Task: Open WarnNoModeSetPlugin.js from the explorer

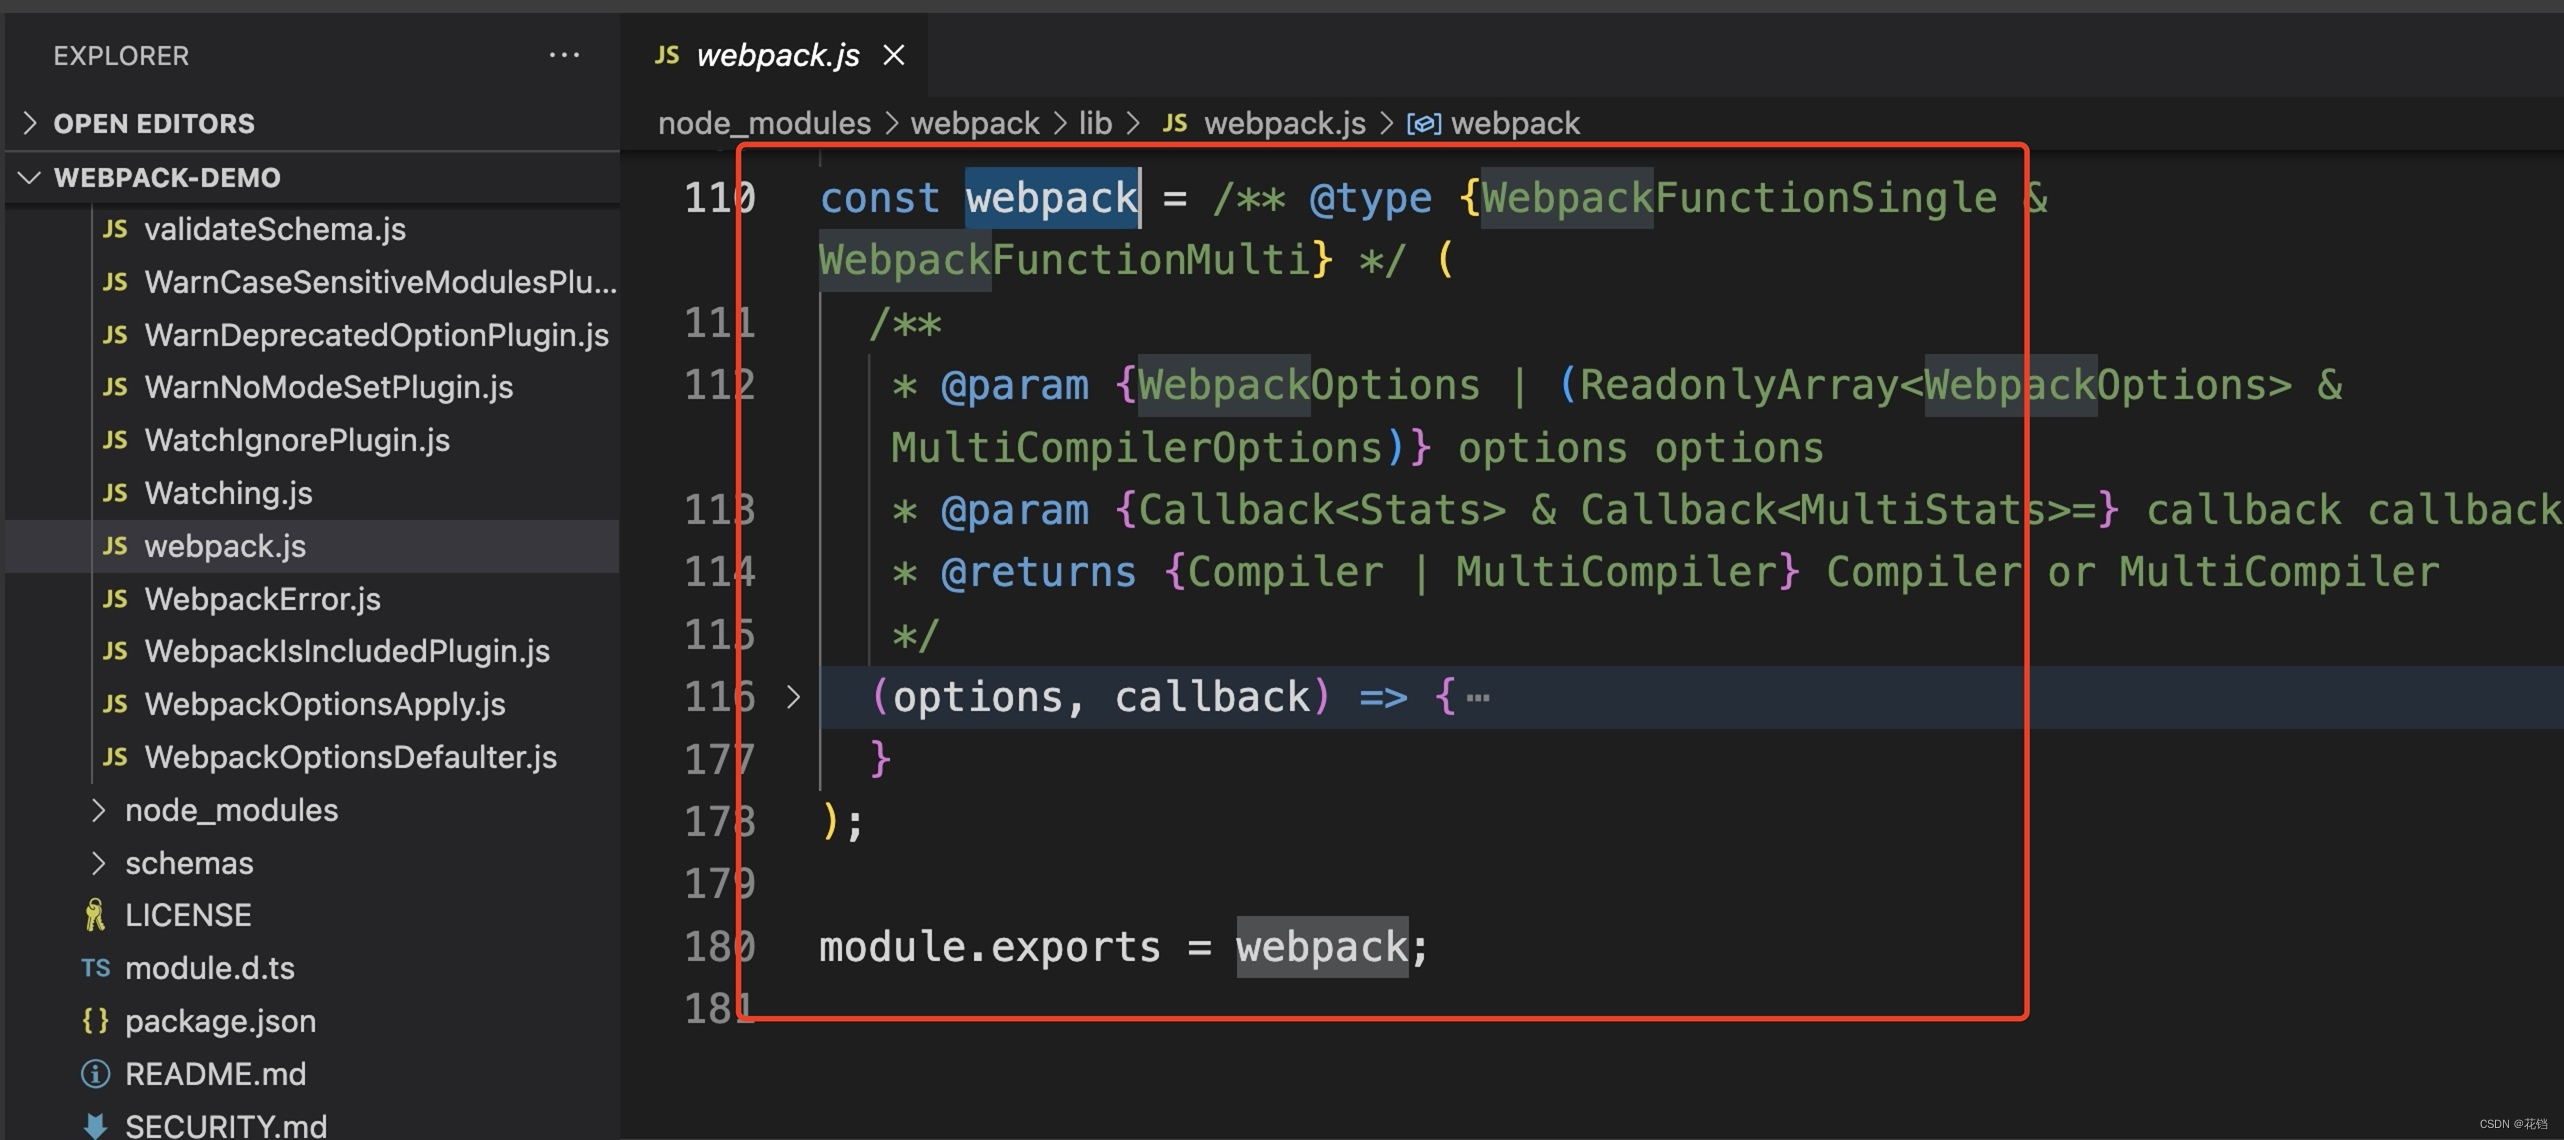Action: coord(330,387)
